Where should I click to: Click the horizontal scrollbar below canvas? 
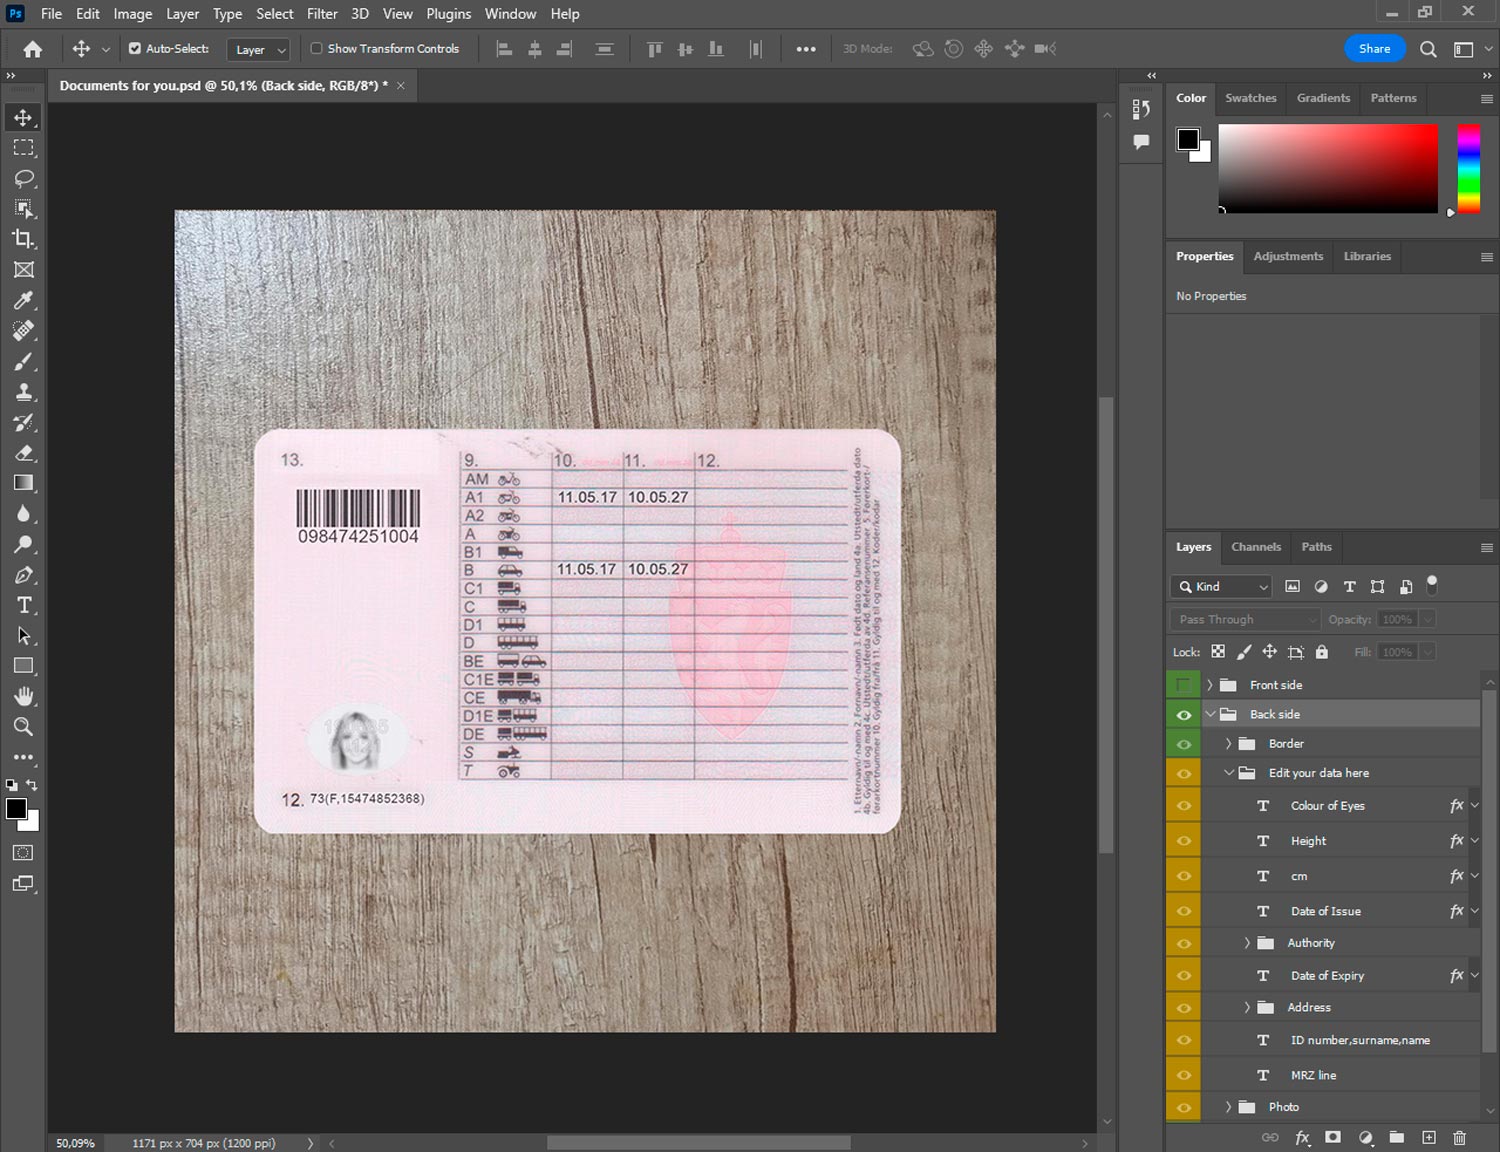point(698,1143)
